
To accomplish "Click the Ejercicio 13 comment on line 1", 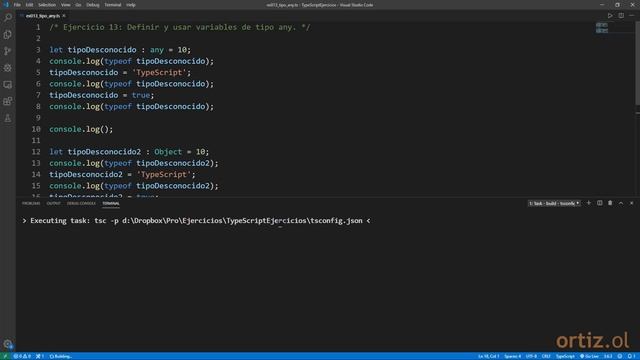I will click(180, 27).
